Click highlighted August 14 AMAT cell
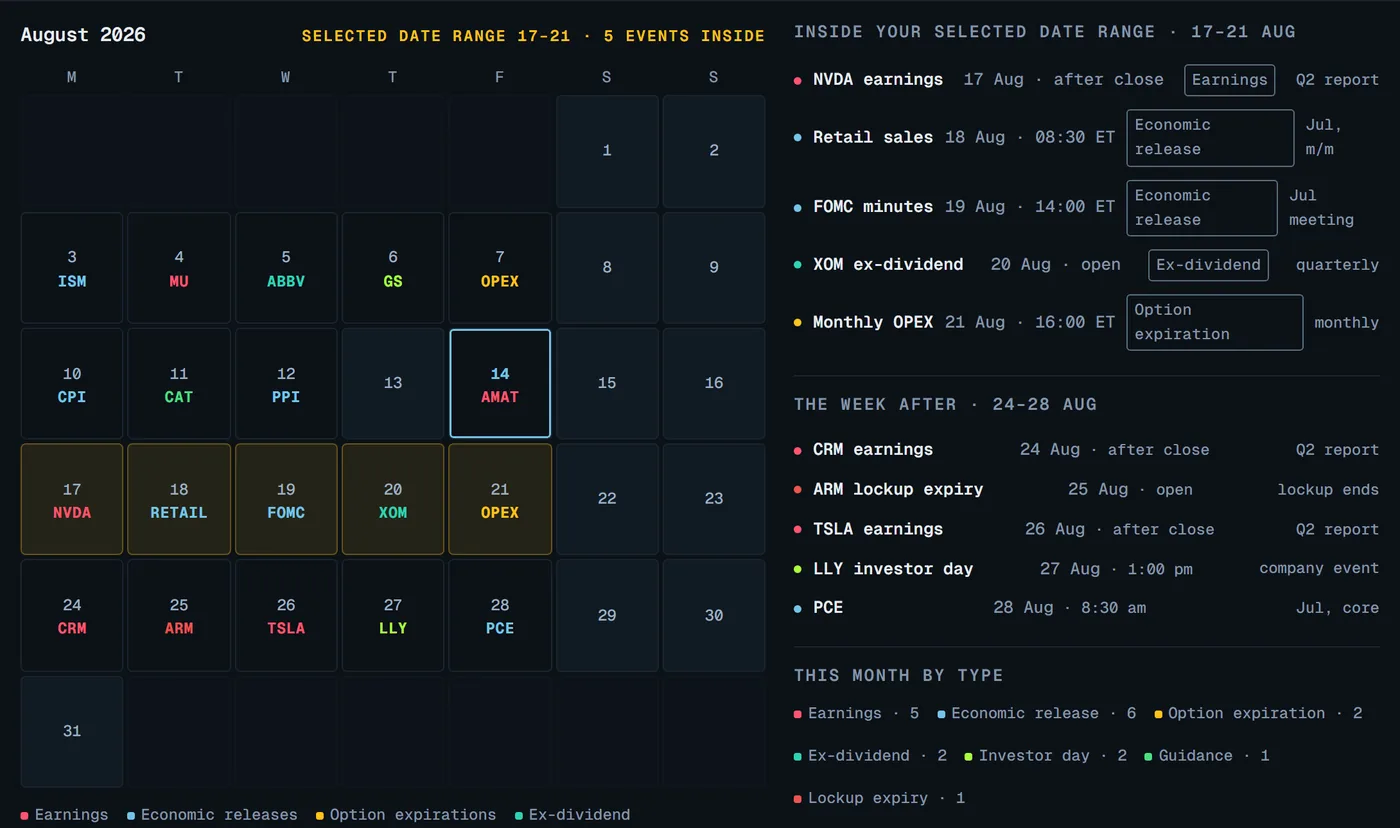The width and height of the screenshot is (1400, 828). (500, 384)
